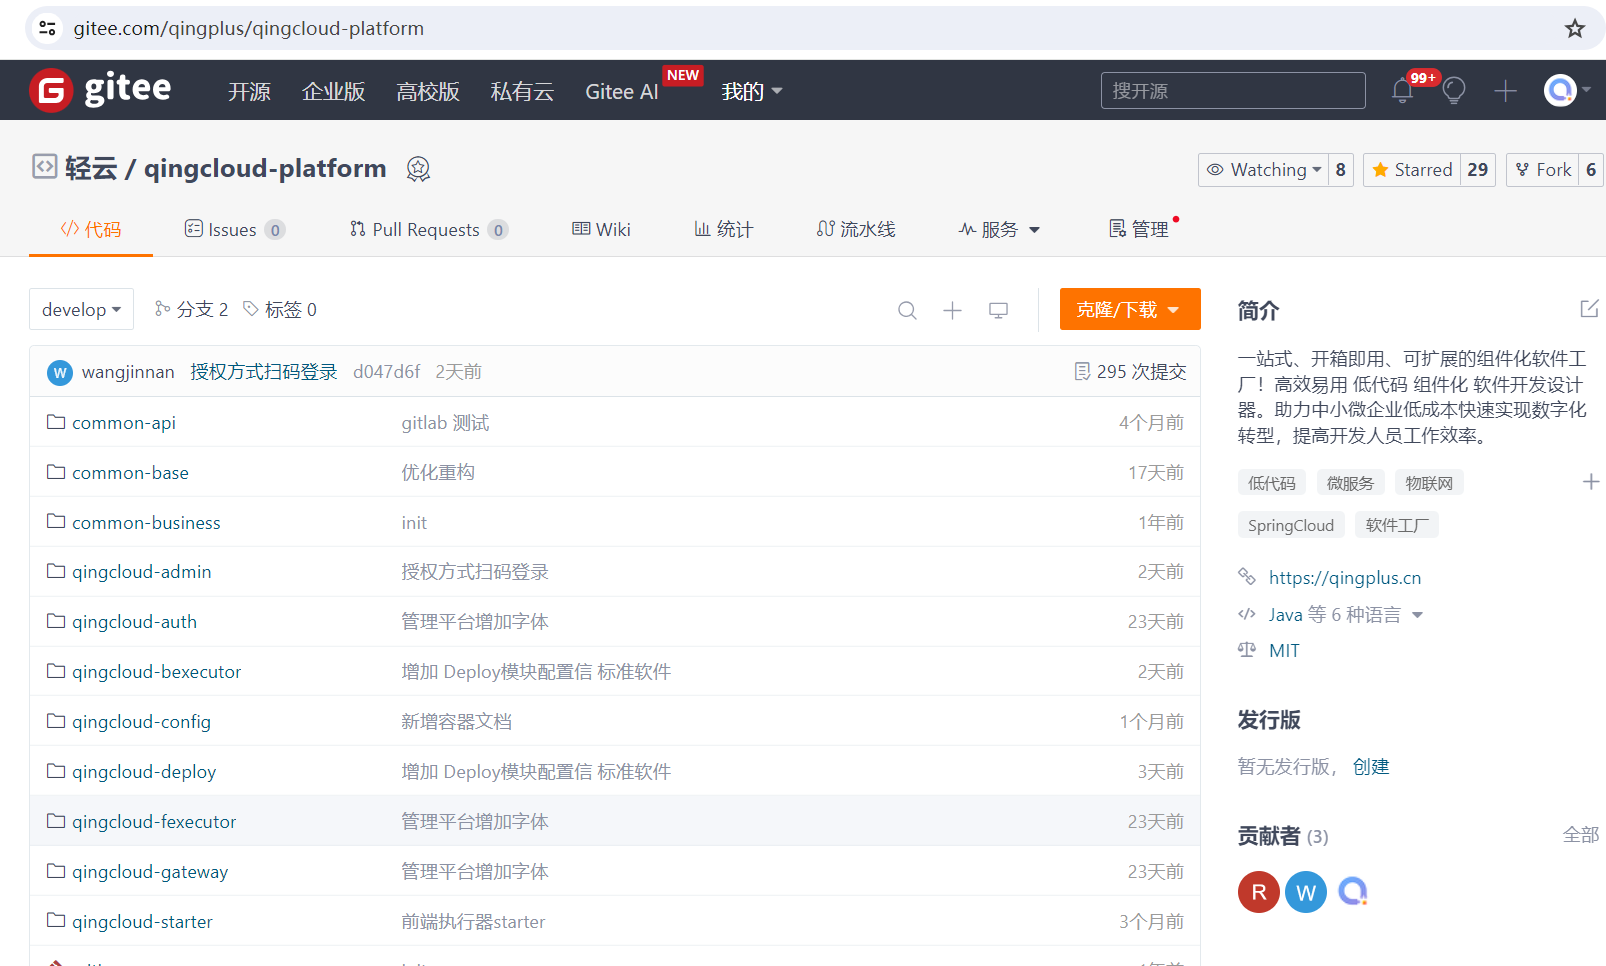Open the MIT license link
This screenshot has width=1606, height=966.
1284,651
